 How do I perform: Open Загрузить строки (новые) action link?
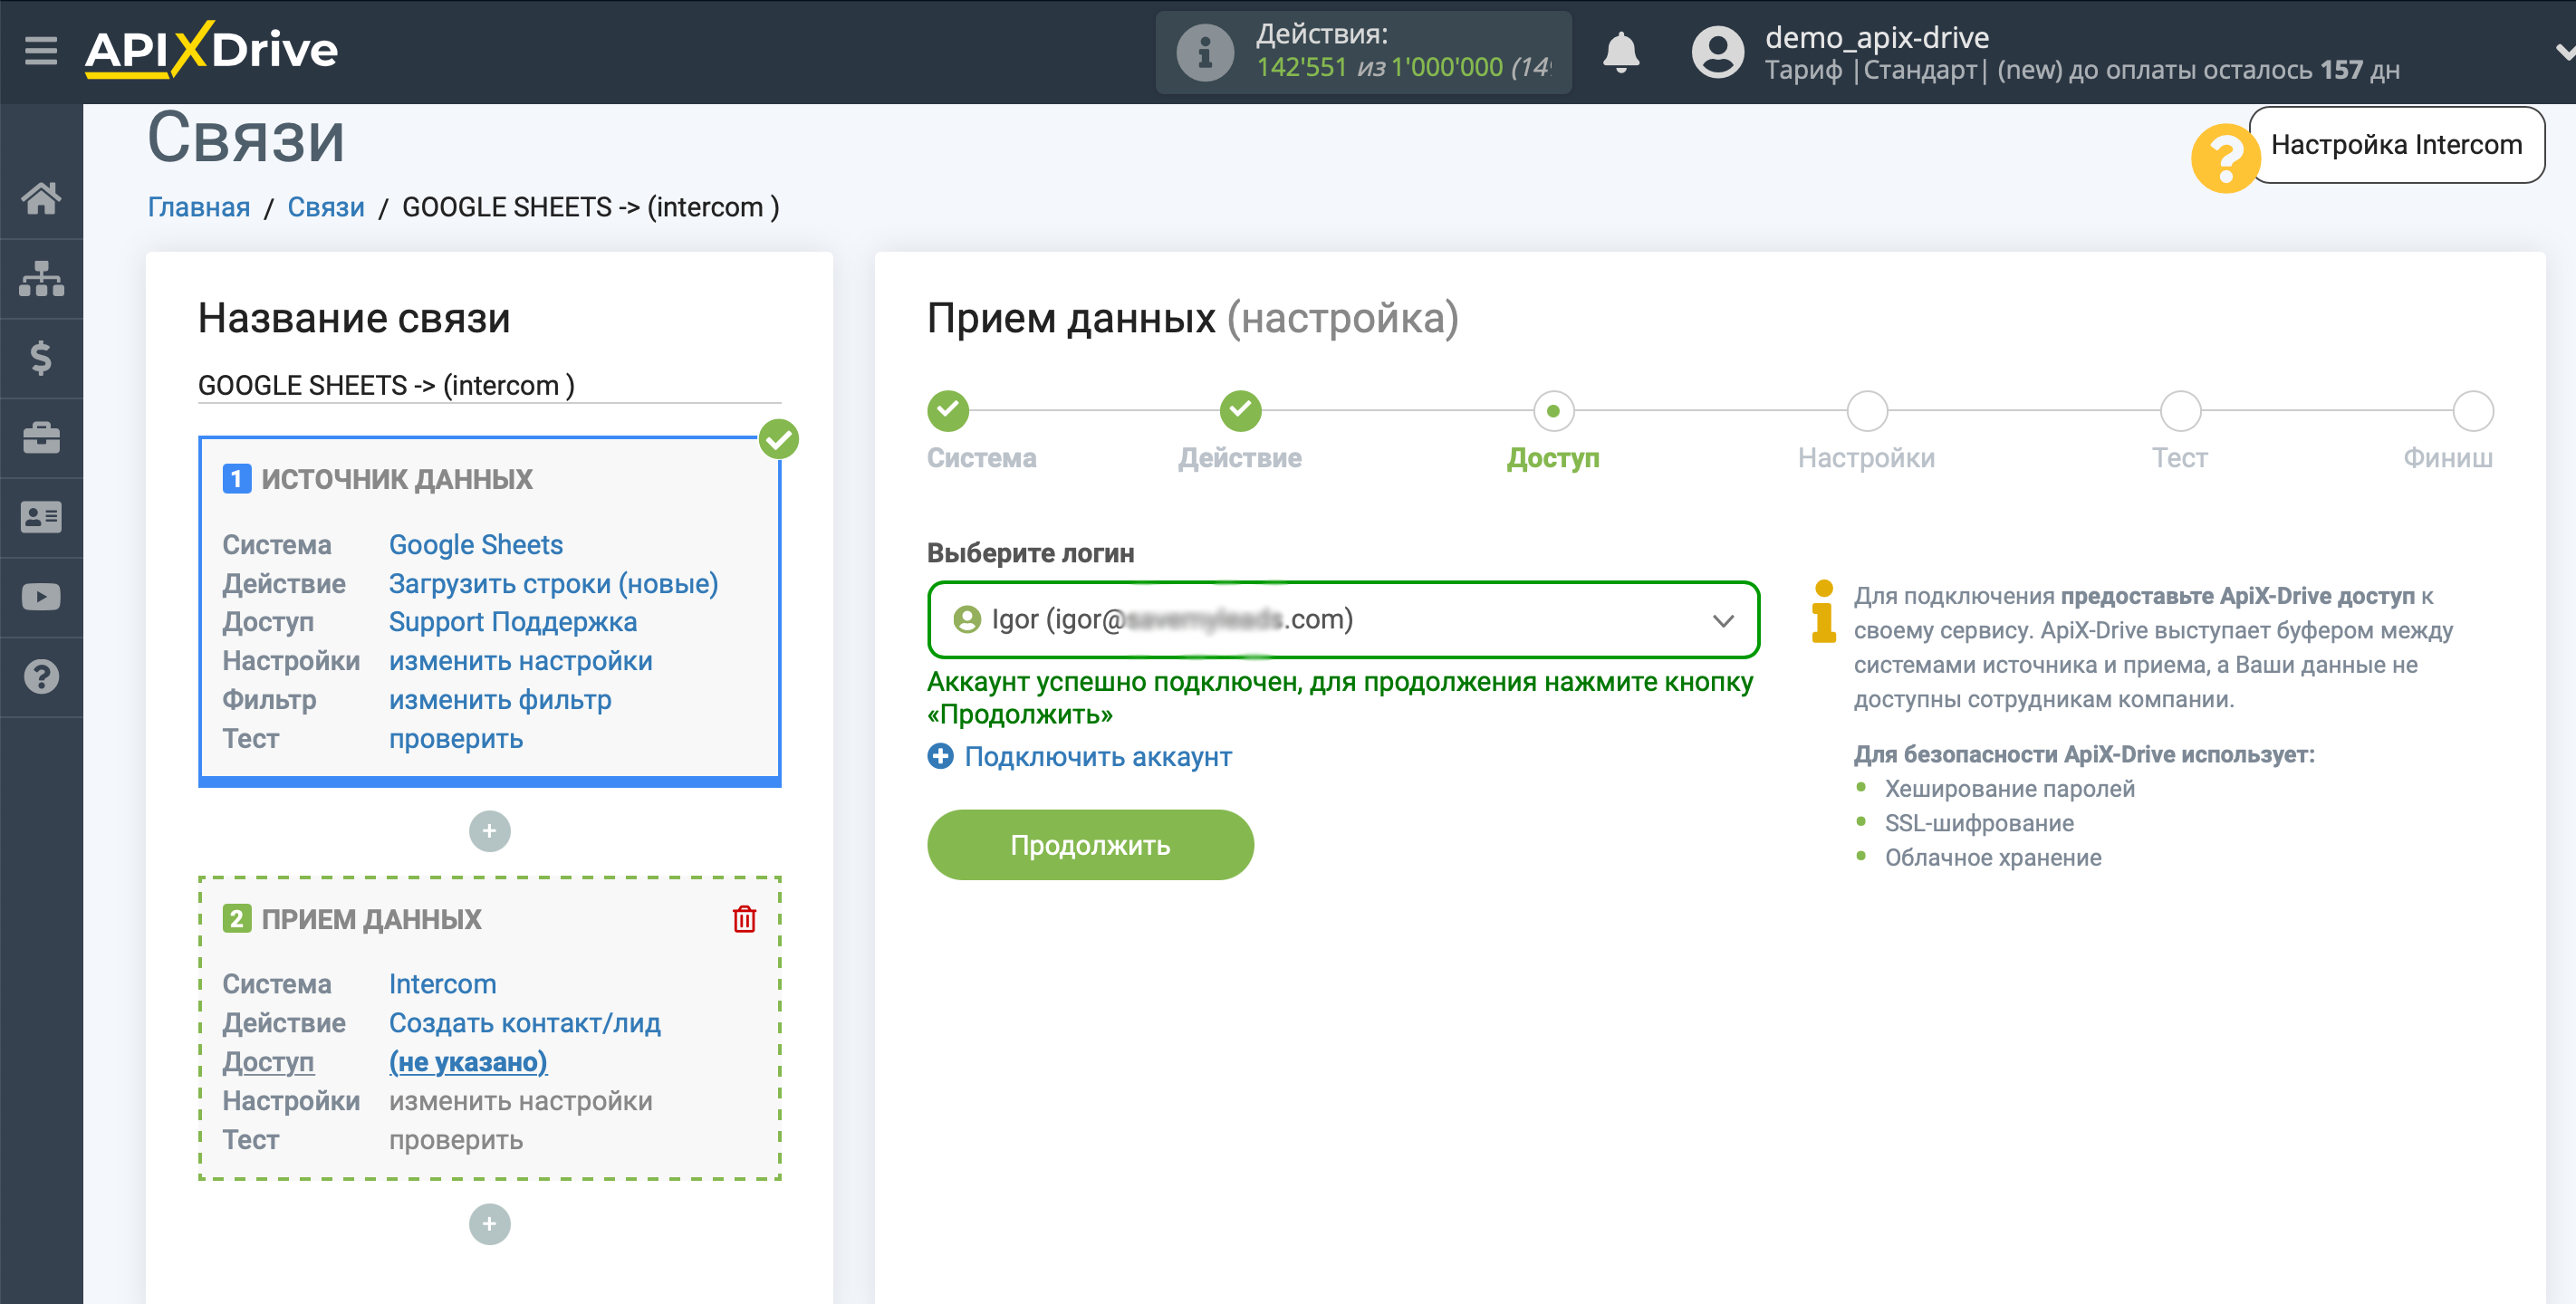coord(553,583)
